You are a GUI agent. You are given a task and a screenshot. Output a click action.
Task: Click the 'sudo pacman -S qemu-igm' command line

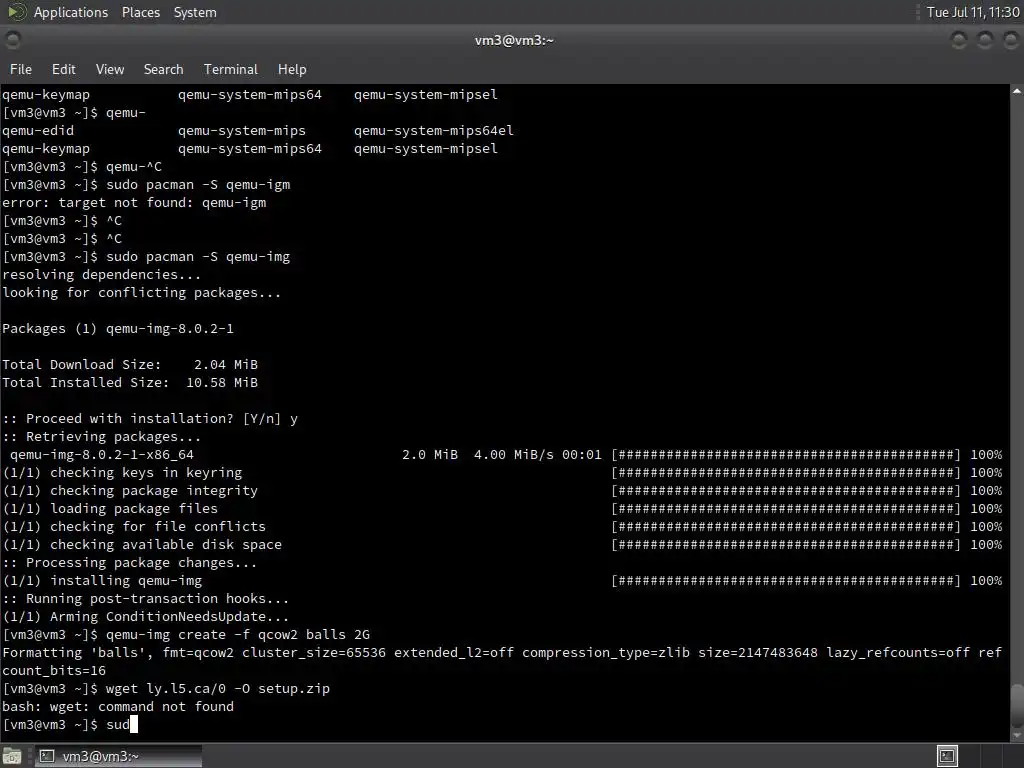[x=146, y=185]
